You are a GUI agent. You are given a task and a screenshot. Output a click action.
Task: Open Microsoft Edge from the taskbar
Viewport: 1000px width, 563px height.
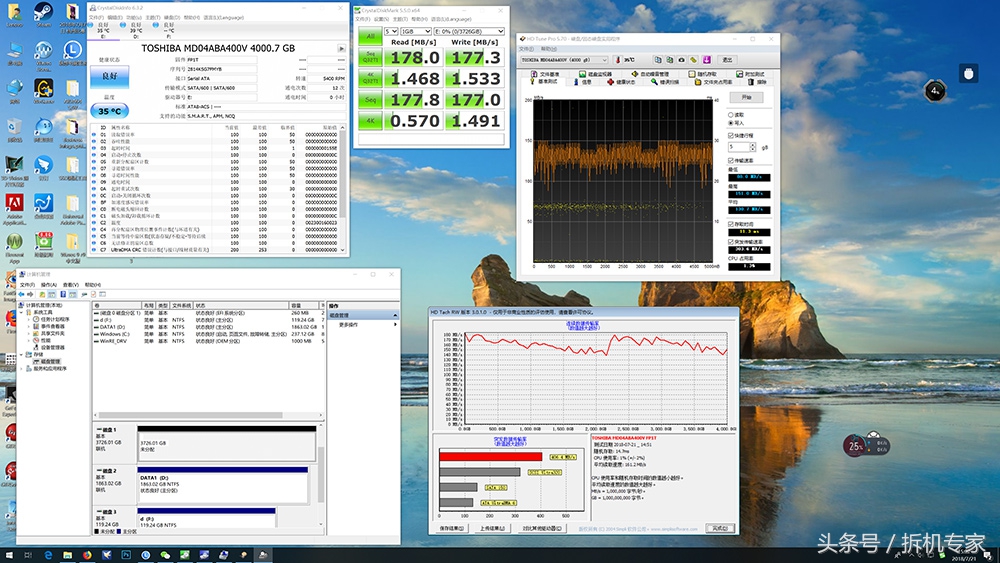tap(48, 555)
